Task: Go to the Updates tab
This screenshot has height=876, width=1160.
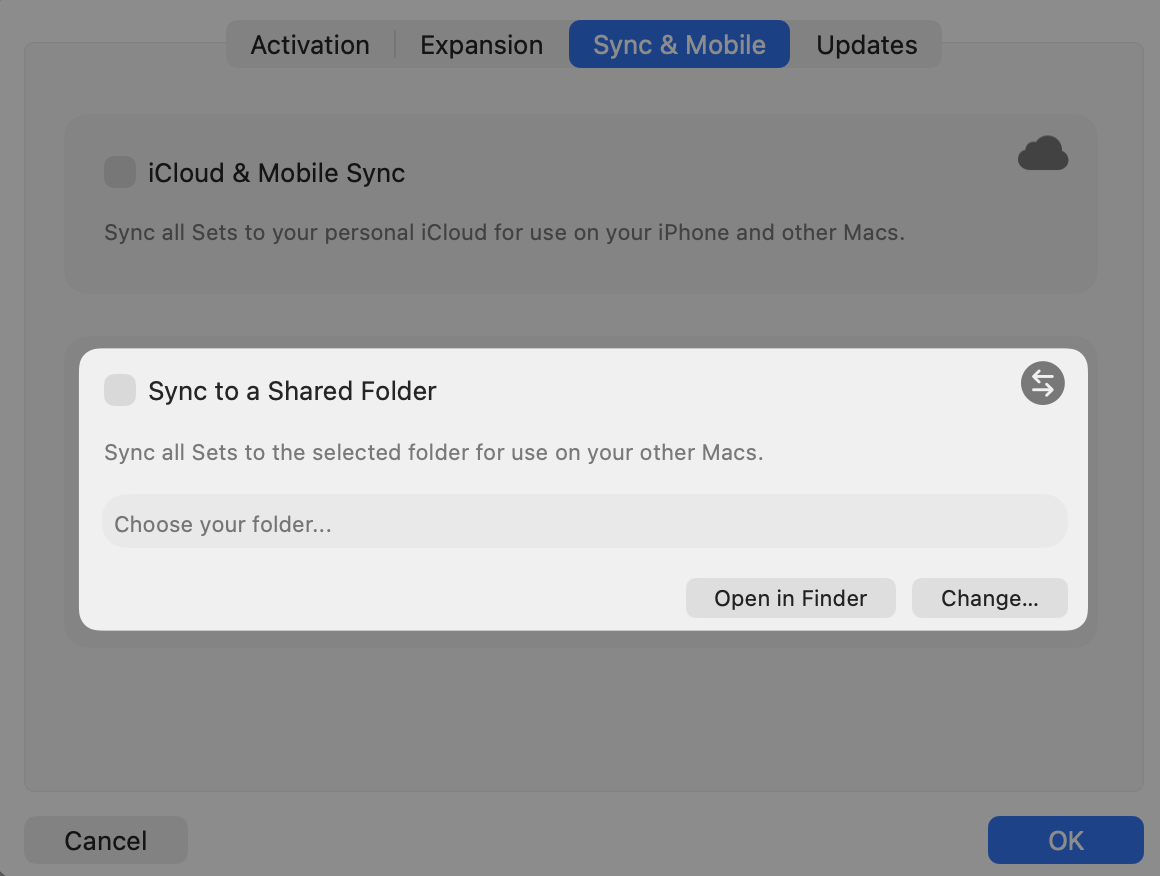Action: pyautogui.click(x=866, y=45)
